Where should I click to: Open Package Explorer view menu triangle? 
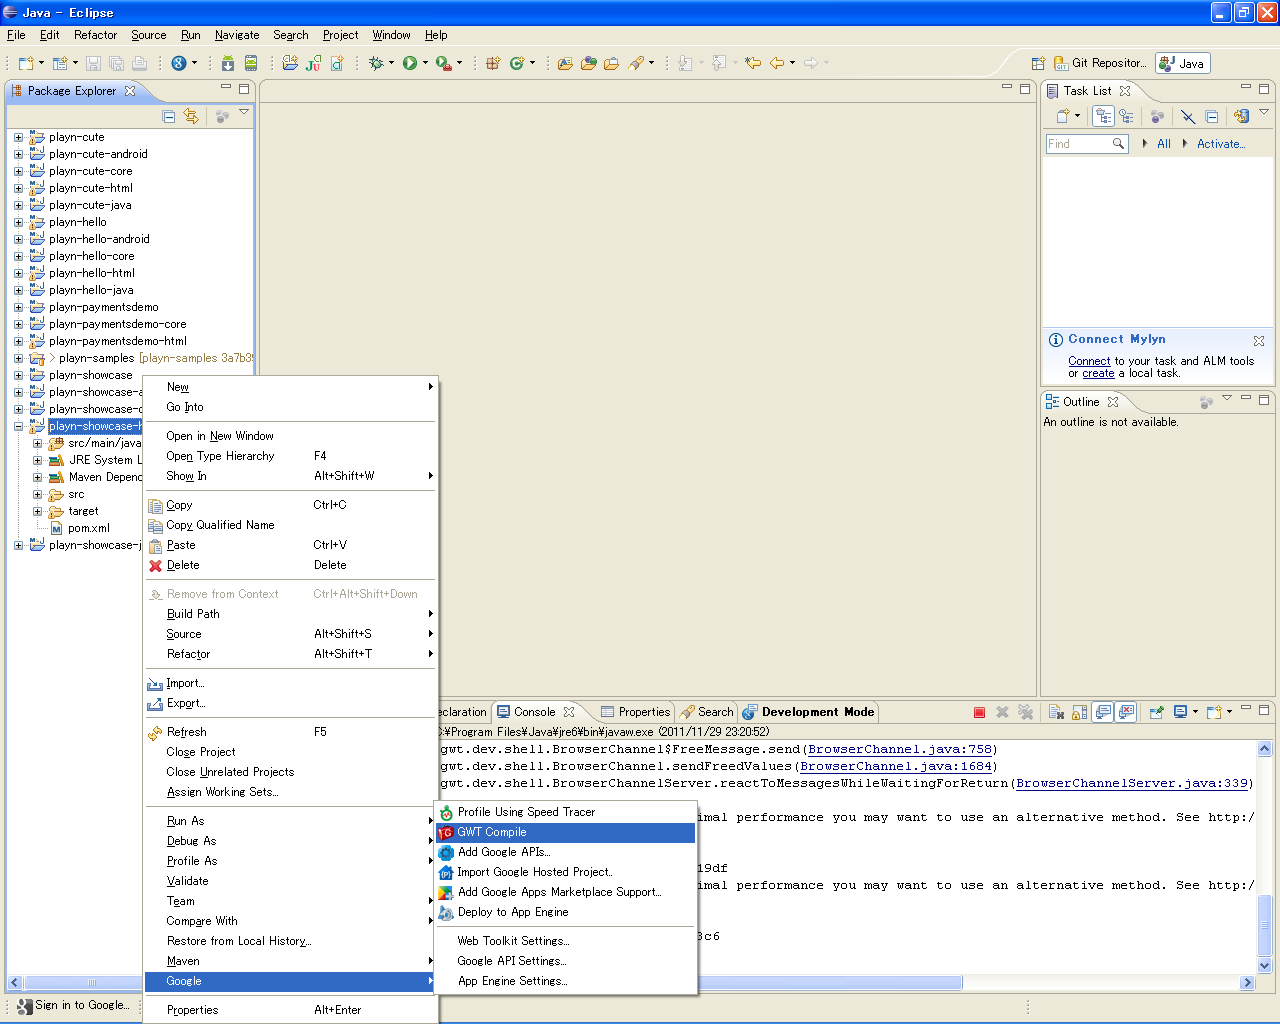[244, 113]
